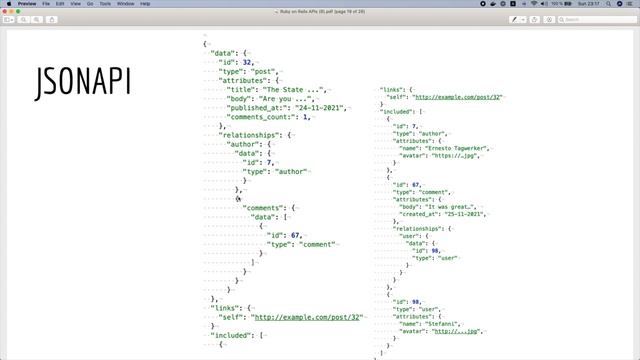Click the "type": "post" line
This screenshot has height=360, width=640.
[248, 71]
